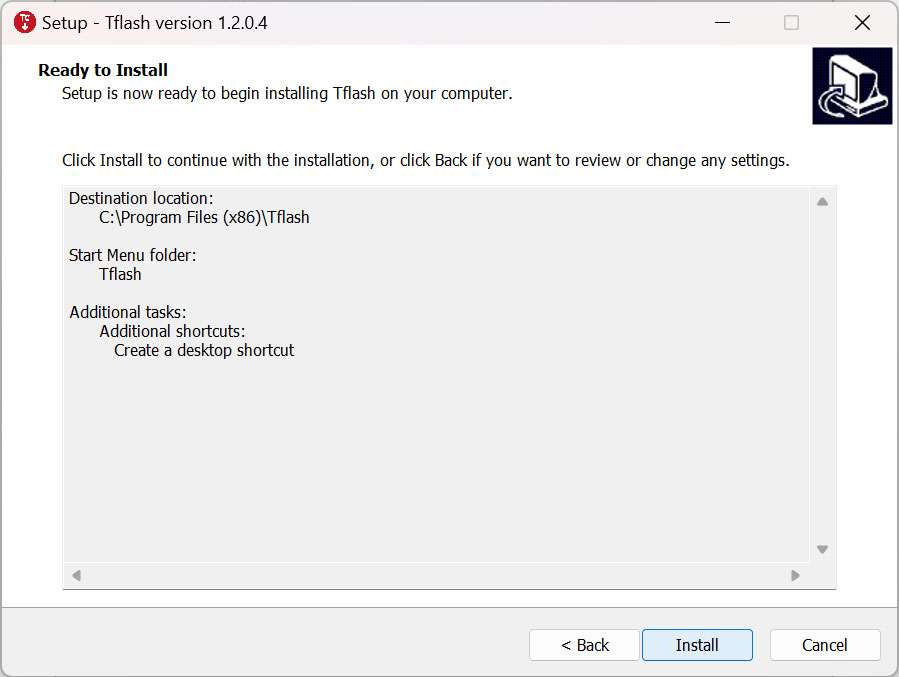The height and width of the screenshot is (677, 899).
Task: Click the 'Ready to Install' heading
Action: click(103, 70)
